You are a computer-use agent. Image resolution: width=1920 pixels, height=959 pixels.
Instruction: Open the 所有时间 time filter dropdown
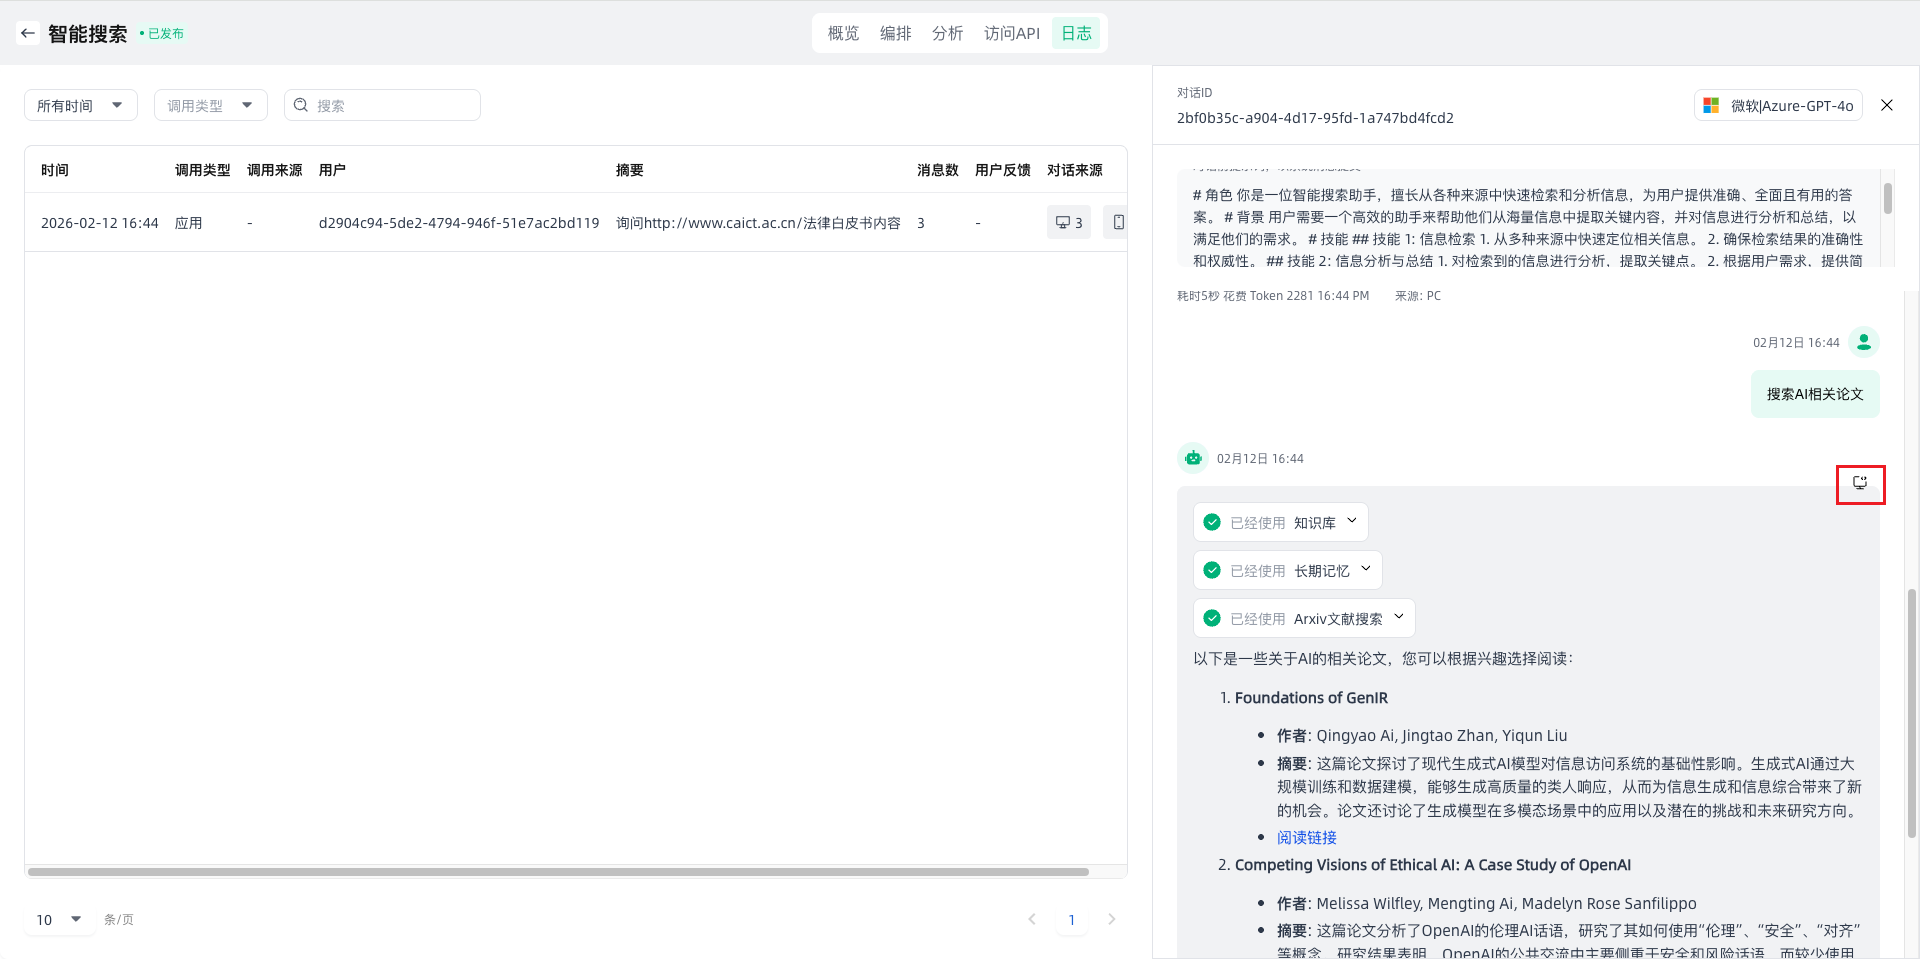click(x=80, y=105)
